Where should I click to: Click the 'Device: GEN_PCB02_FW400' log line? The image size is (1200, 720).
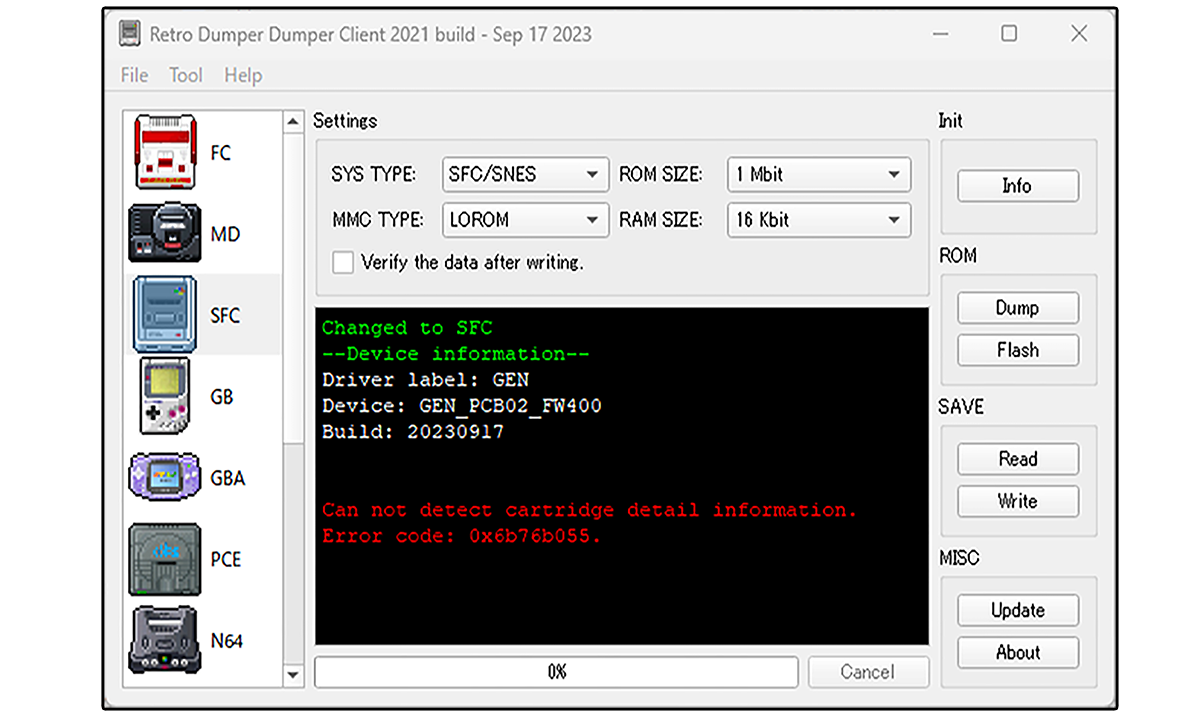pos(461,406)
